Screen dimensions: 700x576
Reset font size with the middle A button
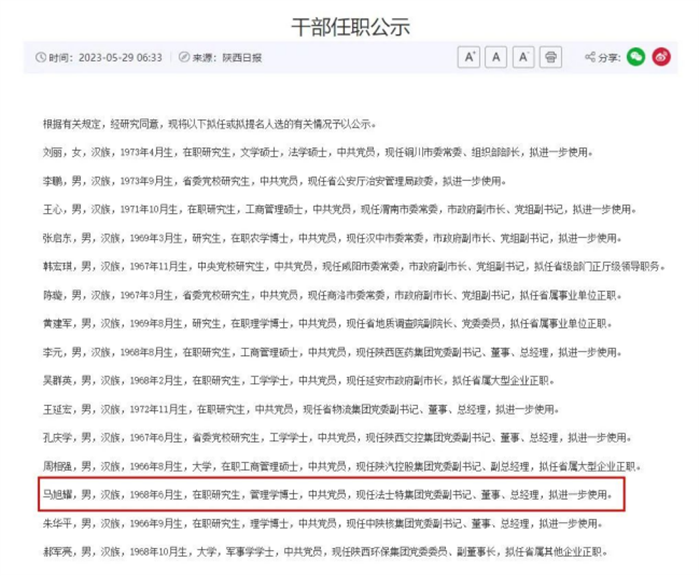496,57
